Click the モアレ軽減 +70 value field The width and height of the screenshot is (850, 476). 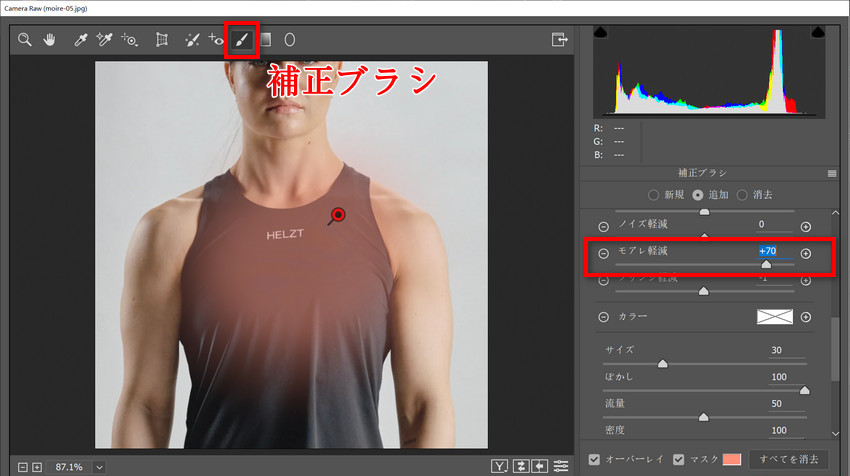point(775,251)
